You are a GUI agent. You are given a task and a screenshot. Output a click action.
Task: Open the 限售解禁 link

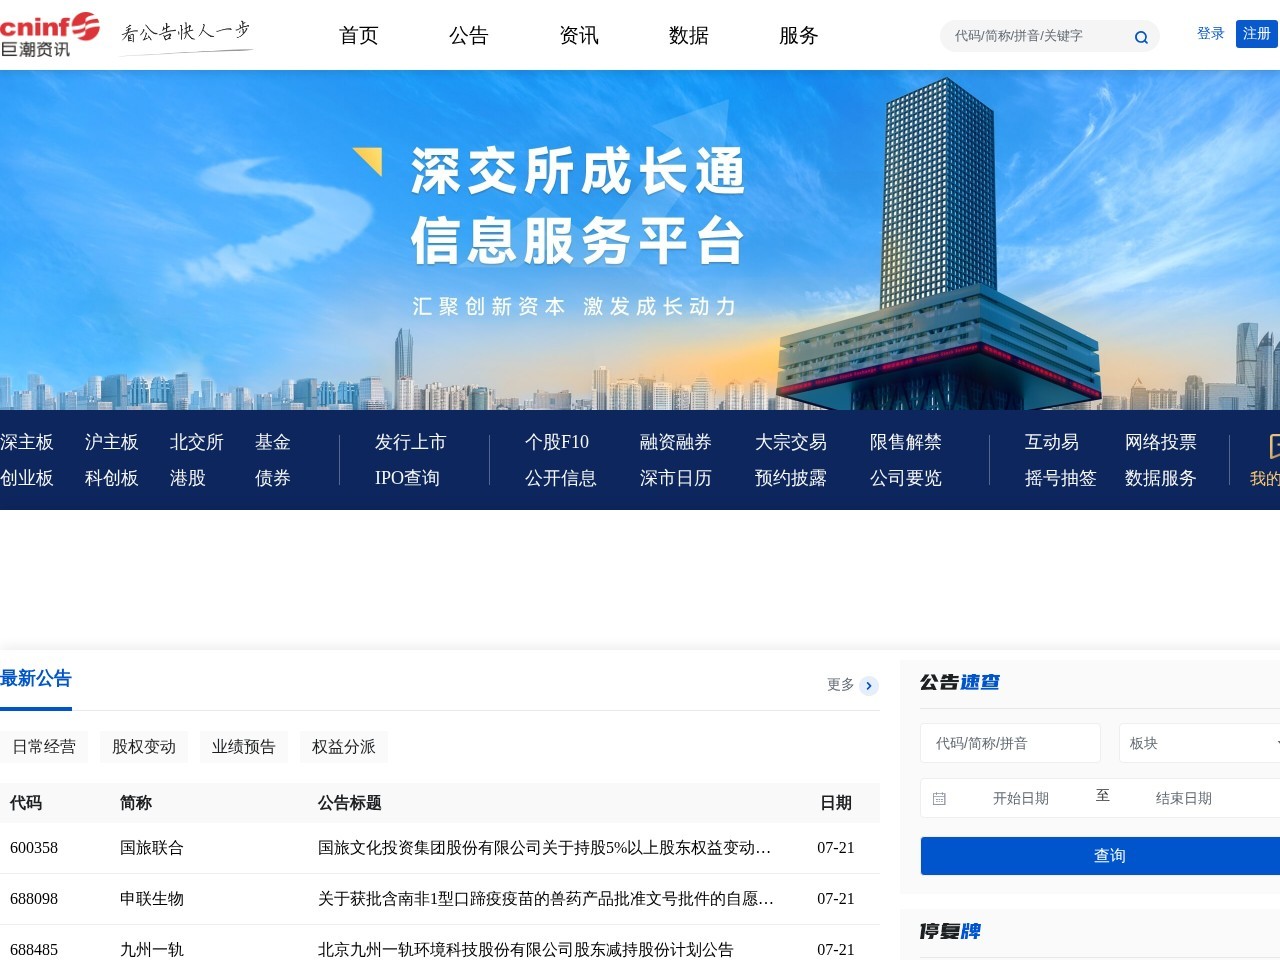point(906,442)
